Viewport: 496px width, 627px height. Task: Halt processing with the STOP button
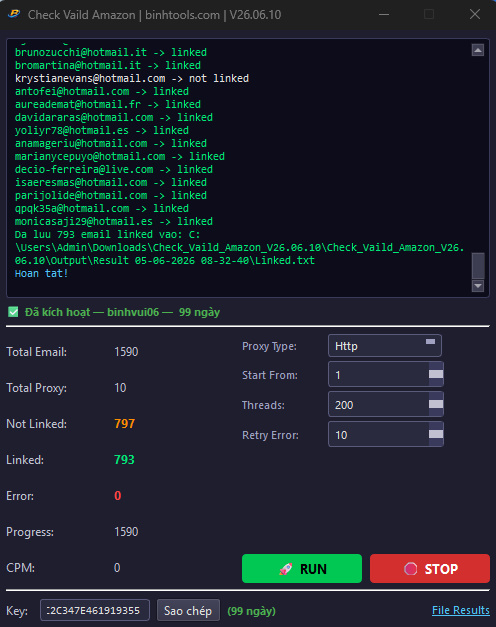tap(430, 569)
